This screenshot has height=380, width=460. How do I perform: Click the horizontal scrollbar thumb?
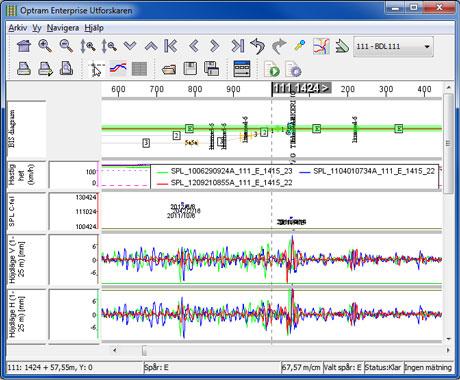pyautogui.click(x=144, y=350)
